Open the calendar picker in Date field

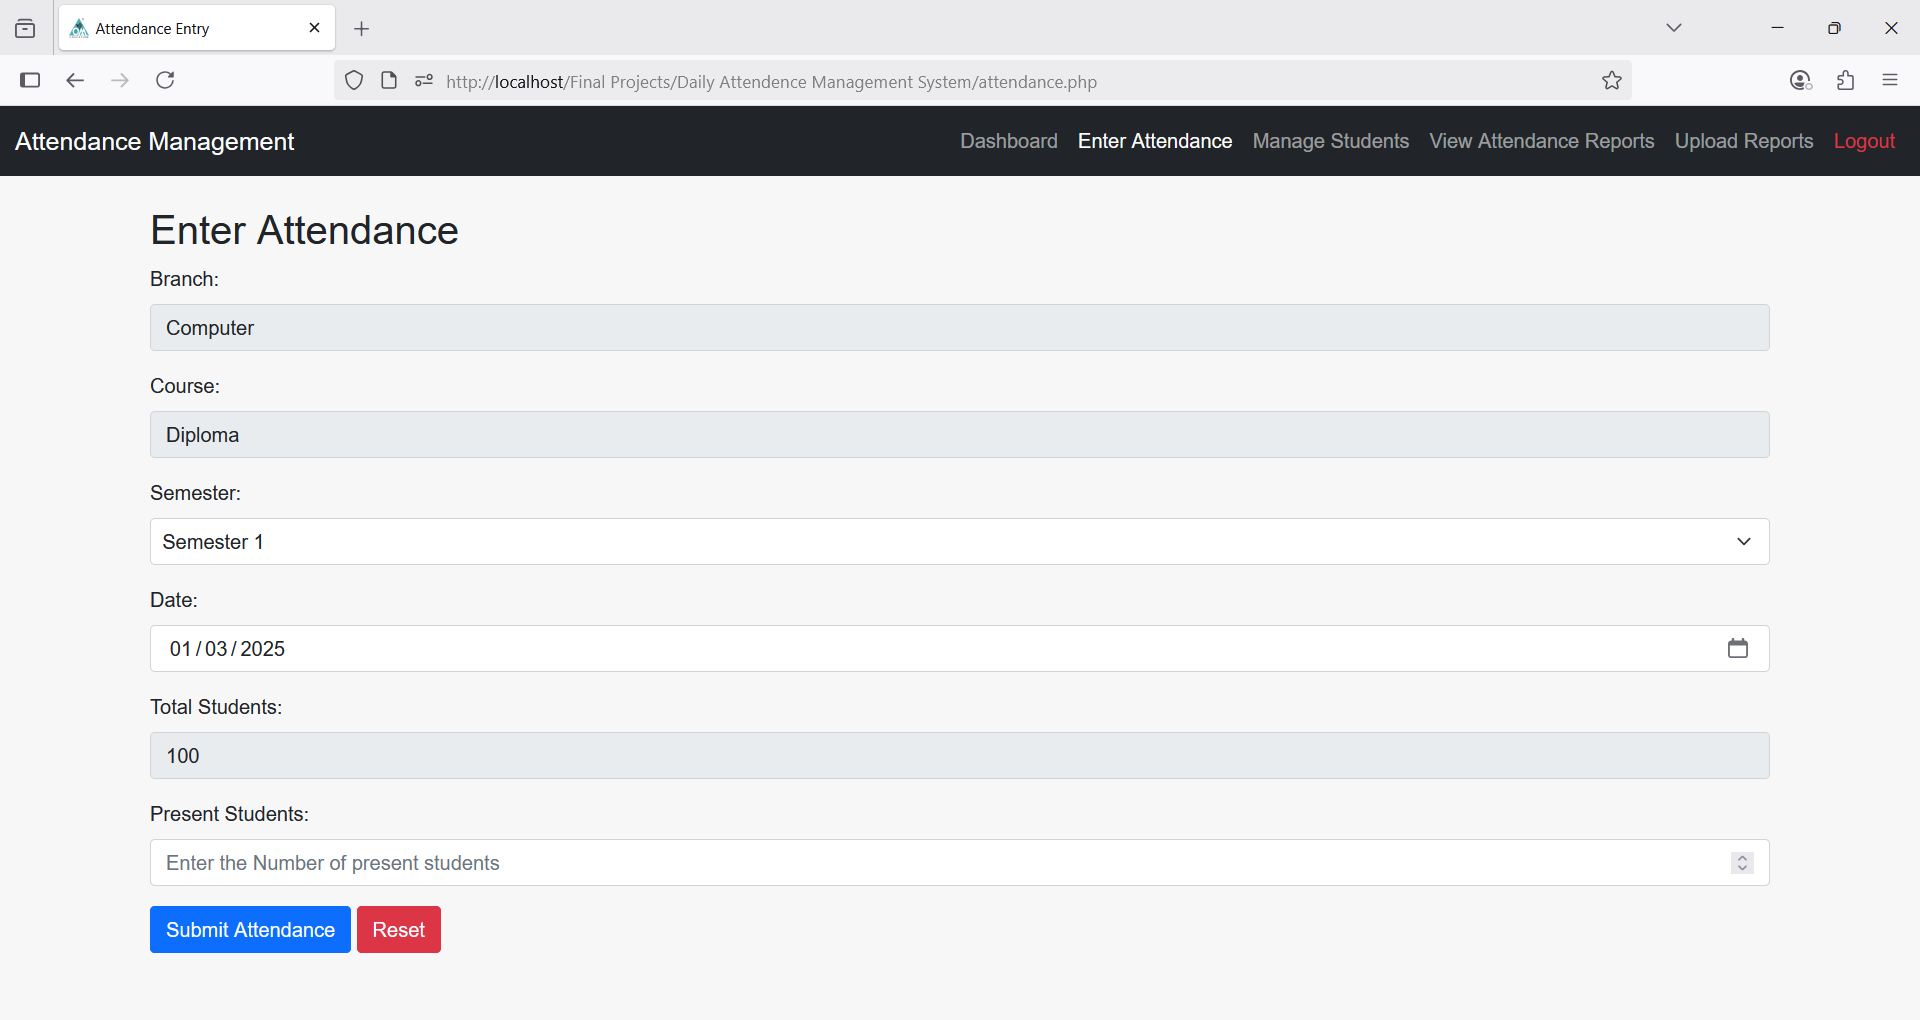click(x=1737, y=649)
